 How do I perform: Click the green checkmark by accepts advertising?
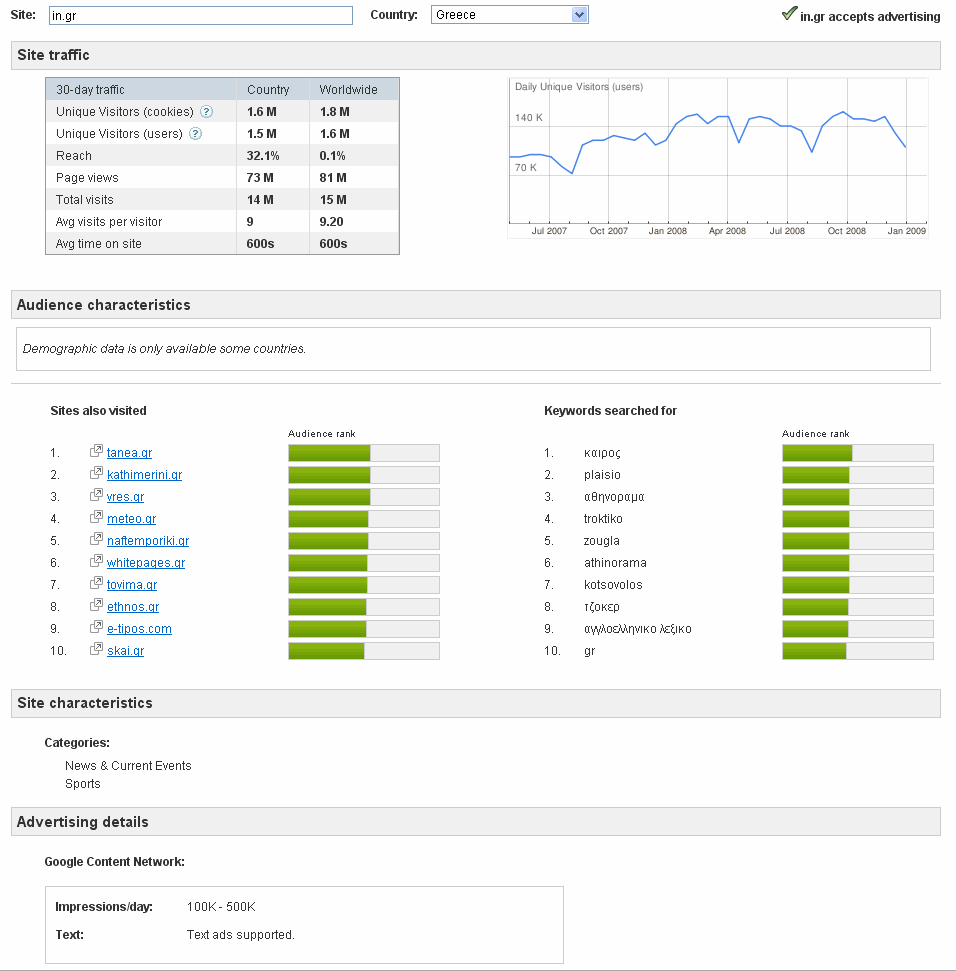pyautogui.click(x=789, y=14)
